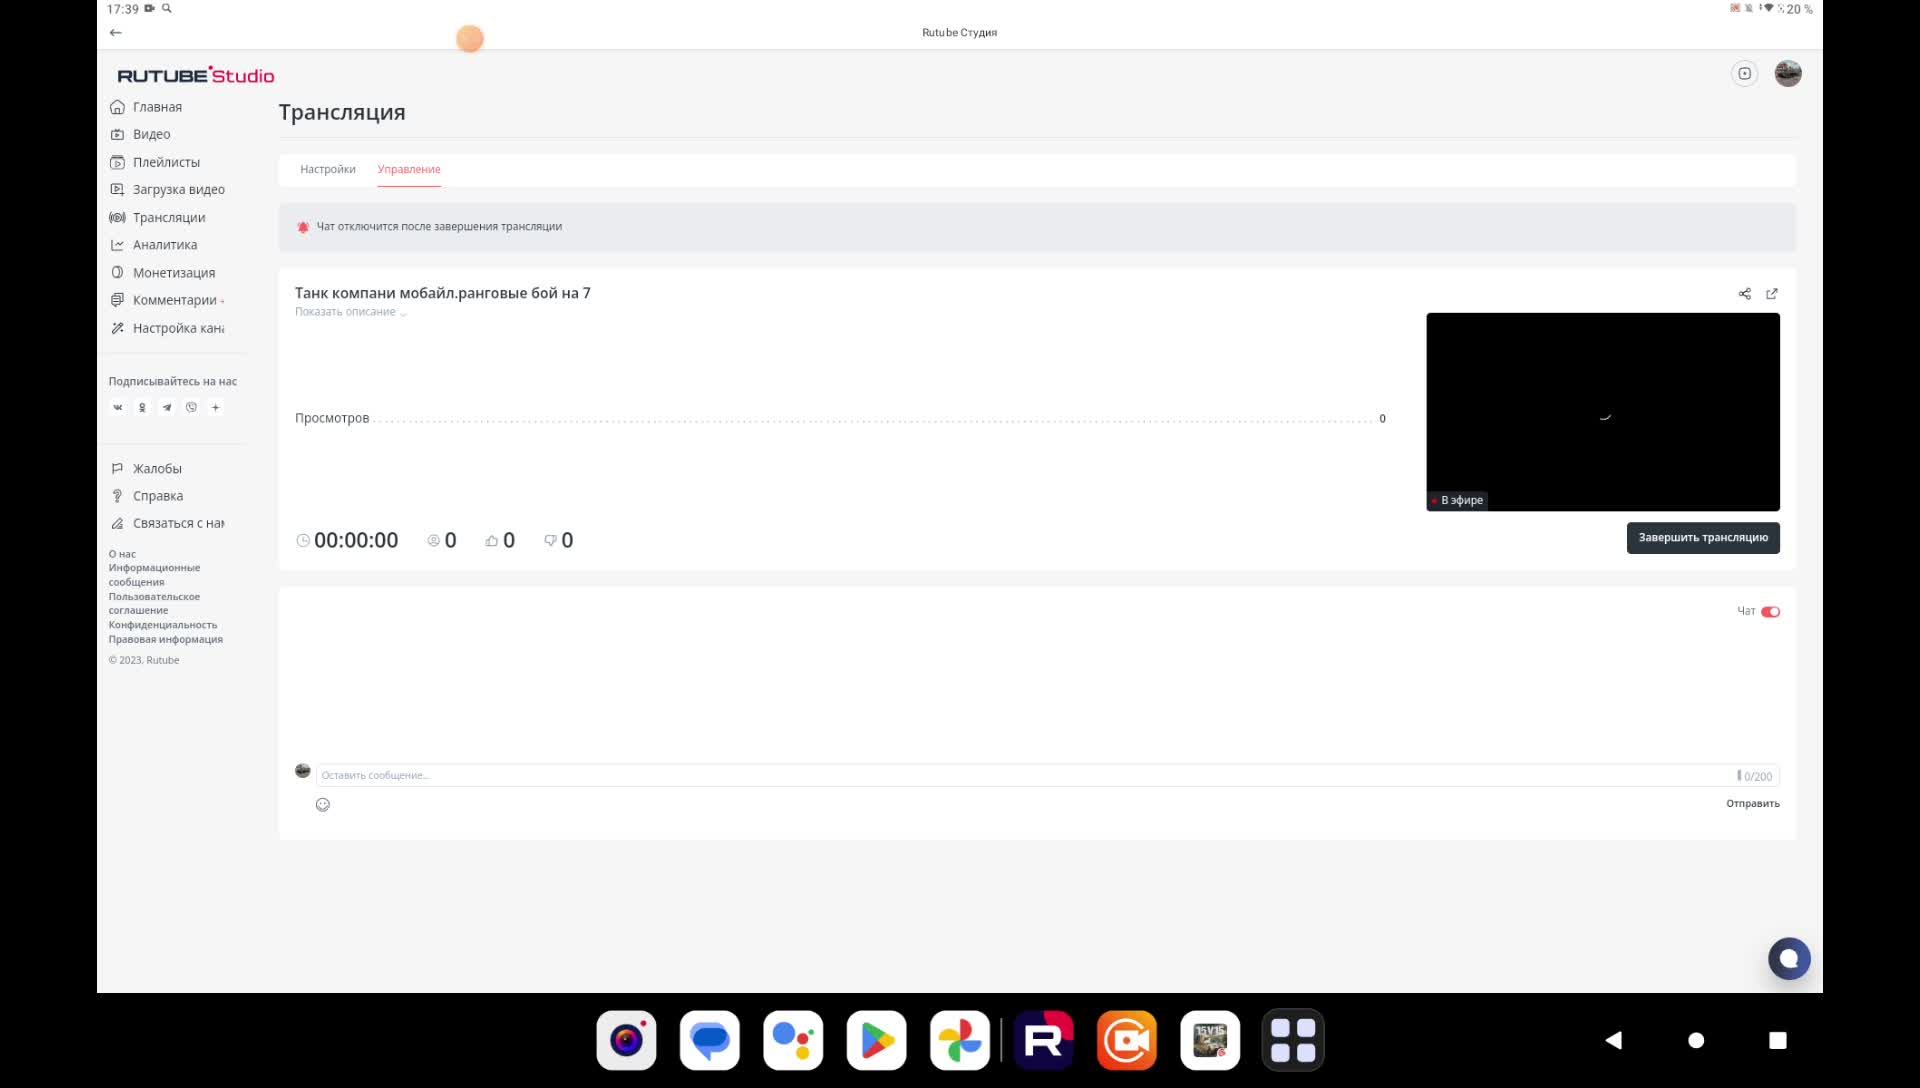Screen dimensions: 1920x1088
Task: Open the support chat bubble widget
Action: coord(1788,959)
